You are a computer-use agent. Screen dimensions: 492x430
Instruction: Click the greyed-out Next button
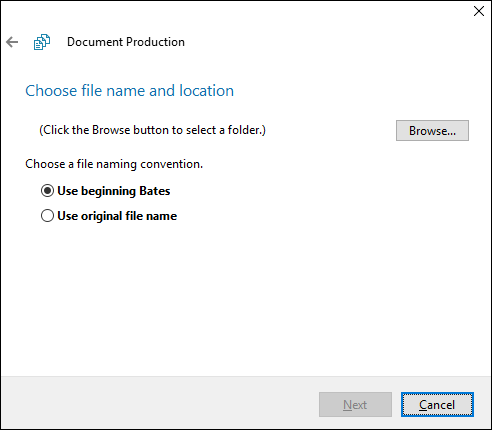pyautogui.click(x=355, y=405)
